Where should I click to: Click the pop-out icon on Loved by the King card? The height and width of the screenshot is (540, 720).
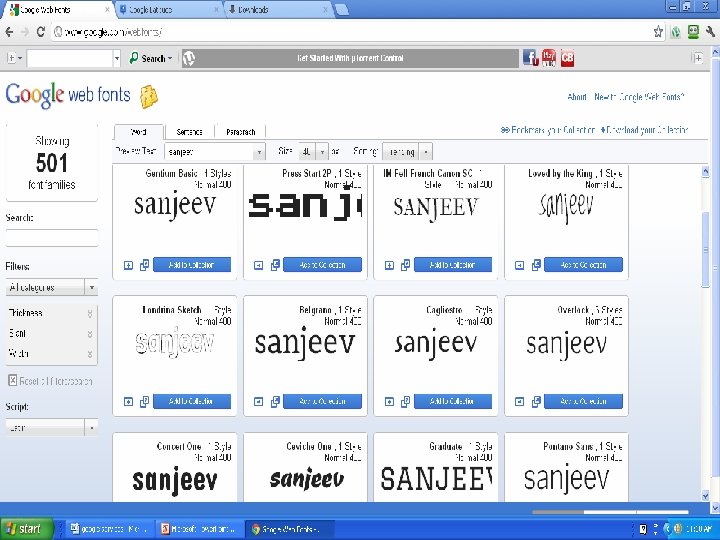pos(536,265)
